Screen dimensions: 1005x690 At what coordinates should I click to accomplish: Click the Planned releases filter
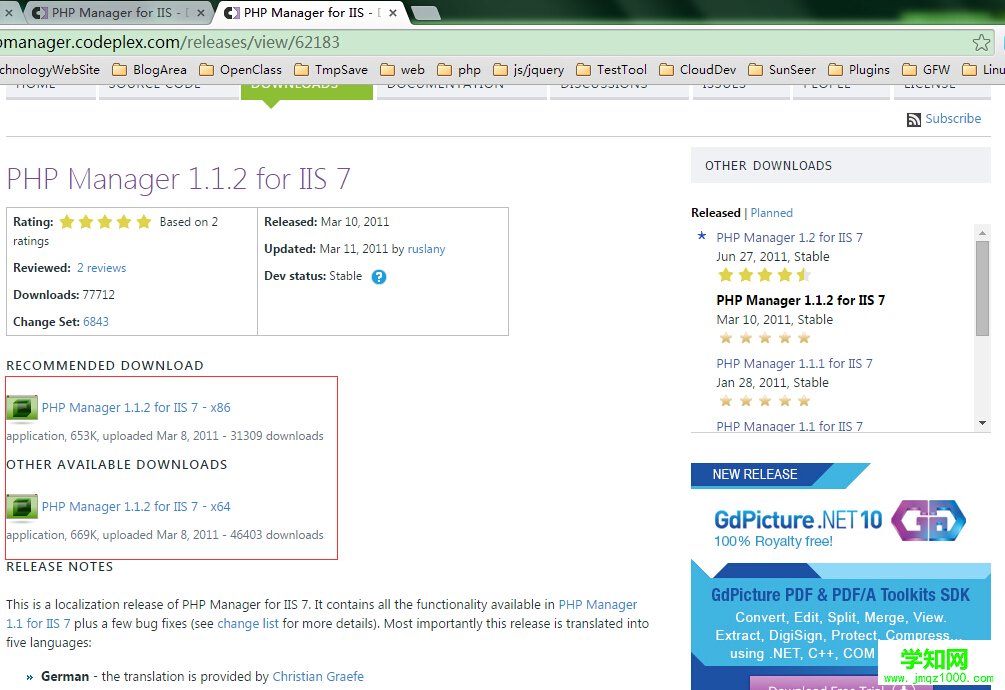coord(772,213)
